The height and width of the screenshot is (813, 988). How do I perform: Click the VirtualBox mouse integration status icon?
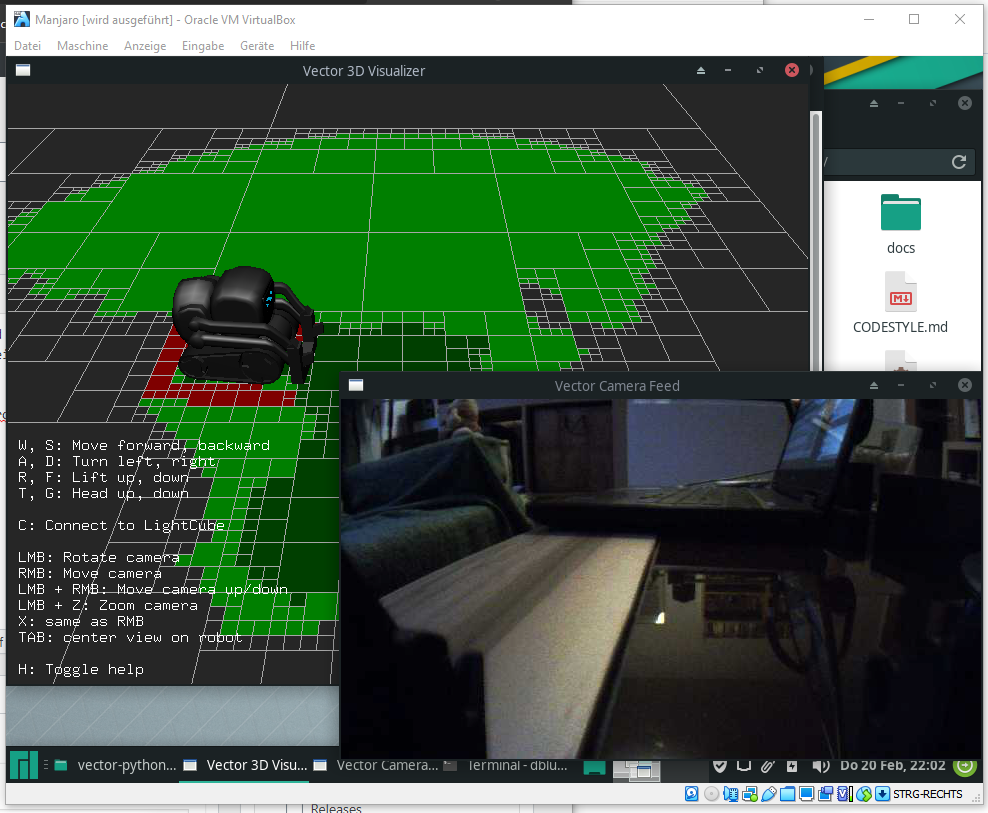pyautogui.click(x=864, y=794)
